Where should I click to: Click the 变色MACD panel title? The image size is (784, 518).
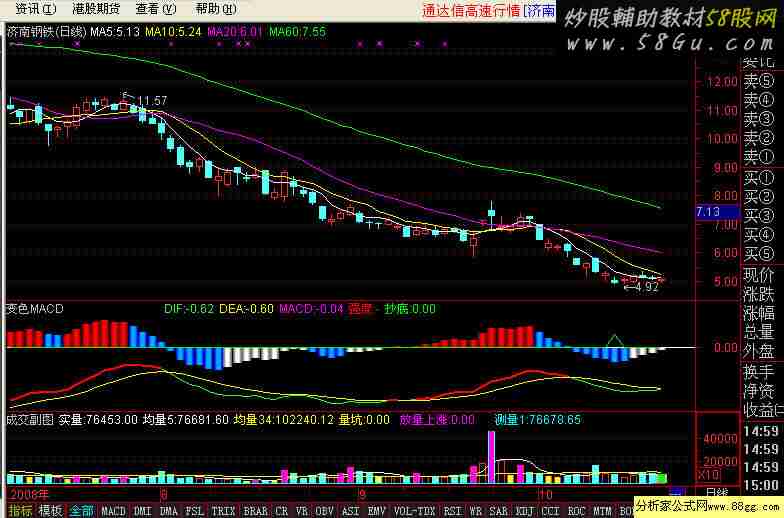[x=34, y=309]
